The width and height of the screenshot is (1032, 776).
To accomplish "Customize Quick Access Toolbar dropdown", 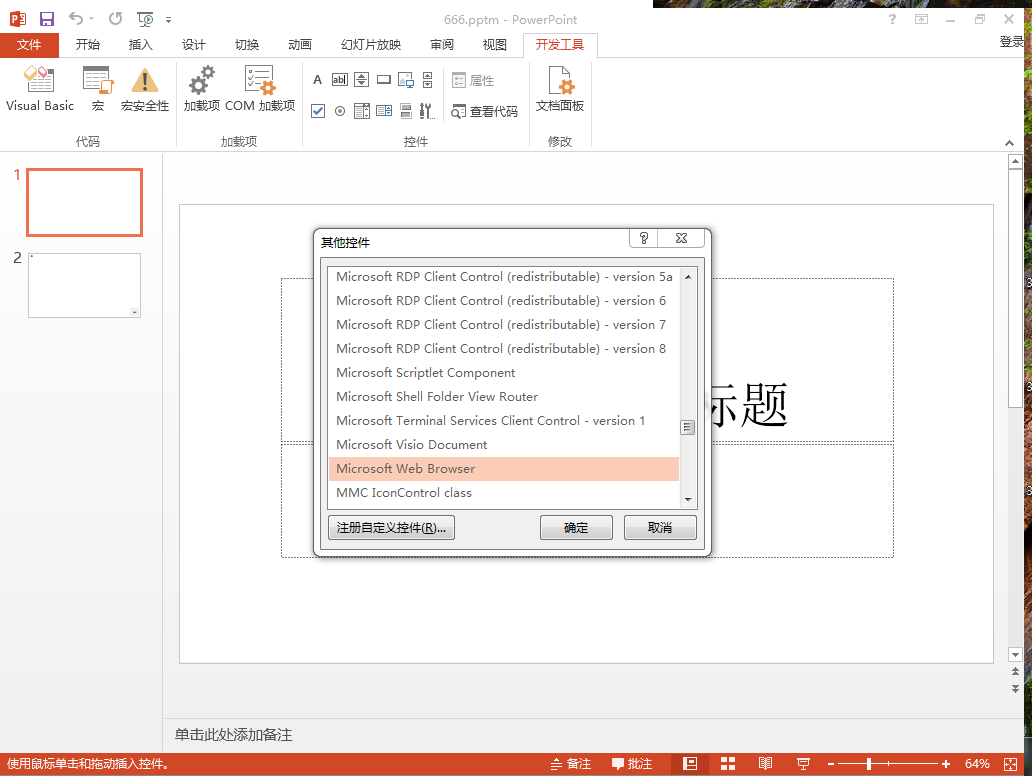I will (x=168, y=20).
